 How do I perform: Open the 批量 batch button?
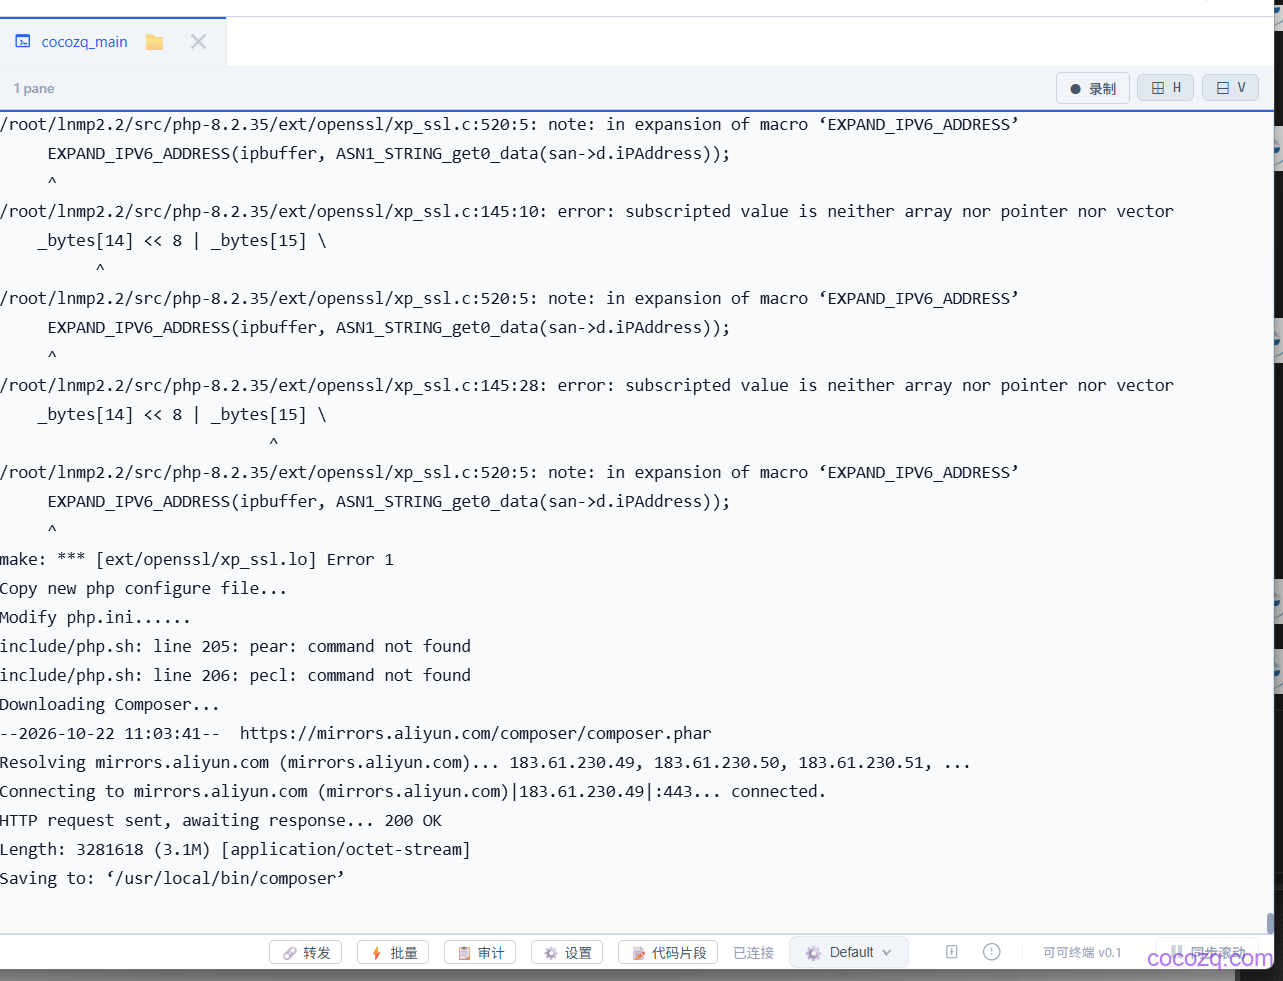click(x=393, y=953)
